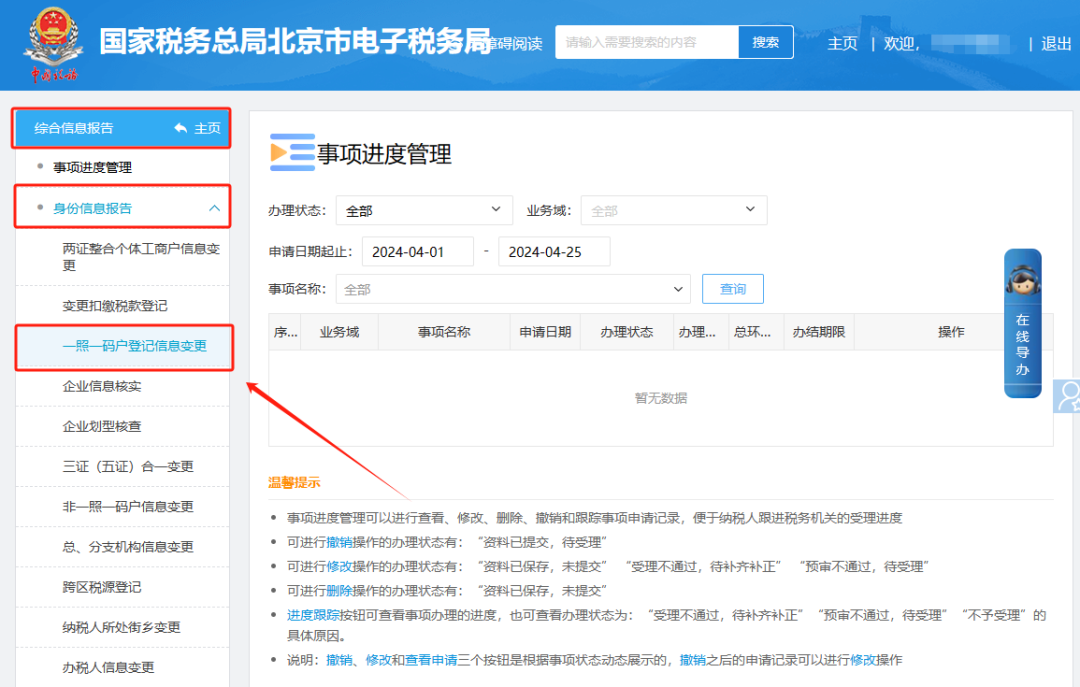
Task: Select 事项进度管理 in the sidebar
Action: coord(92,168)
